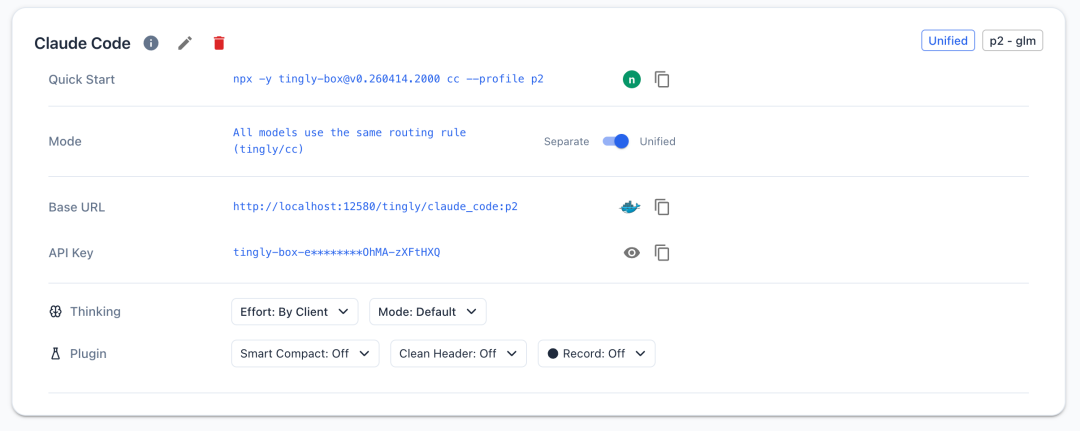
Task: Open the Clean Header: Off dropdown
Action: tap(459, 353)
